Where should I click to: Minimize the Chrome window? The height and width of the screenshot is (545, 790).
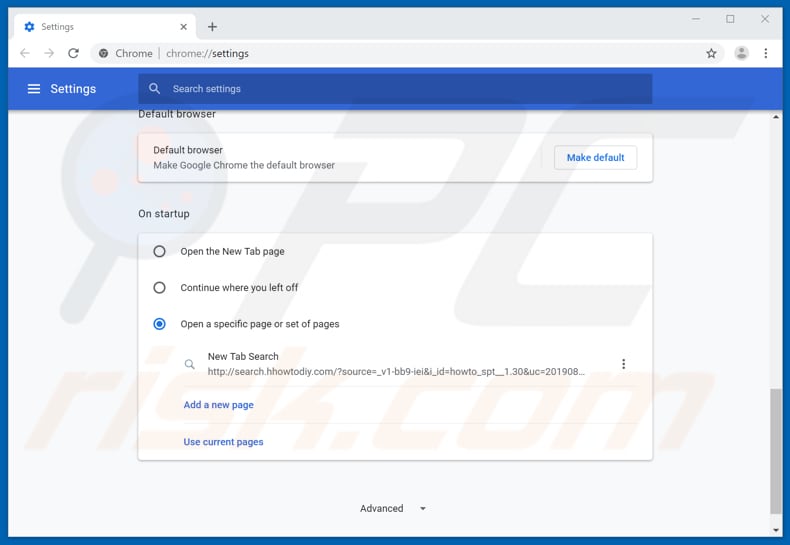pyautogui.click(x=696, y=19)
